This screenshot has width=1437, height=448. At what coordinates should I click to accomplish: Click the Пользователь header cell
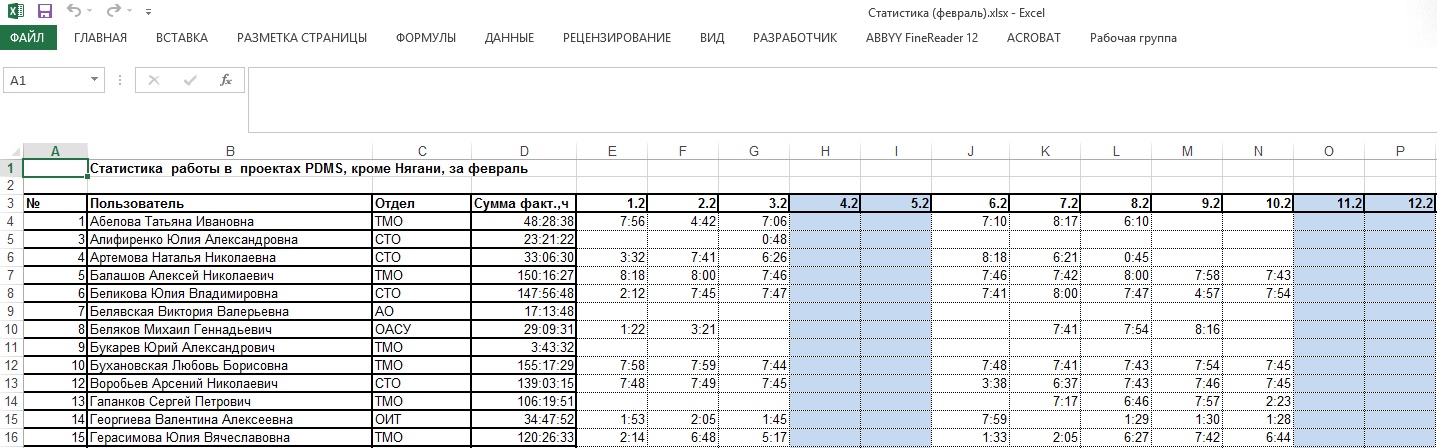pos(230,203)
